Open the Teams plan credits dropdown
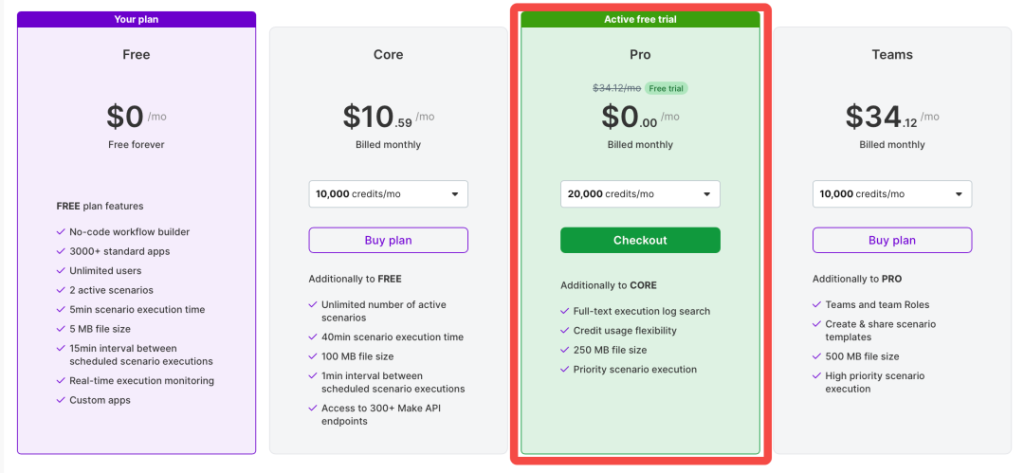Viewport: 1024px width, 473px height. coord(892,194)
